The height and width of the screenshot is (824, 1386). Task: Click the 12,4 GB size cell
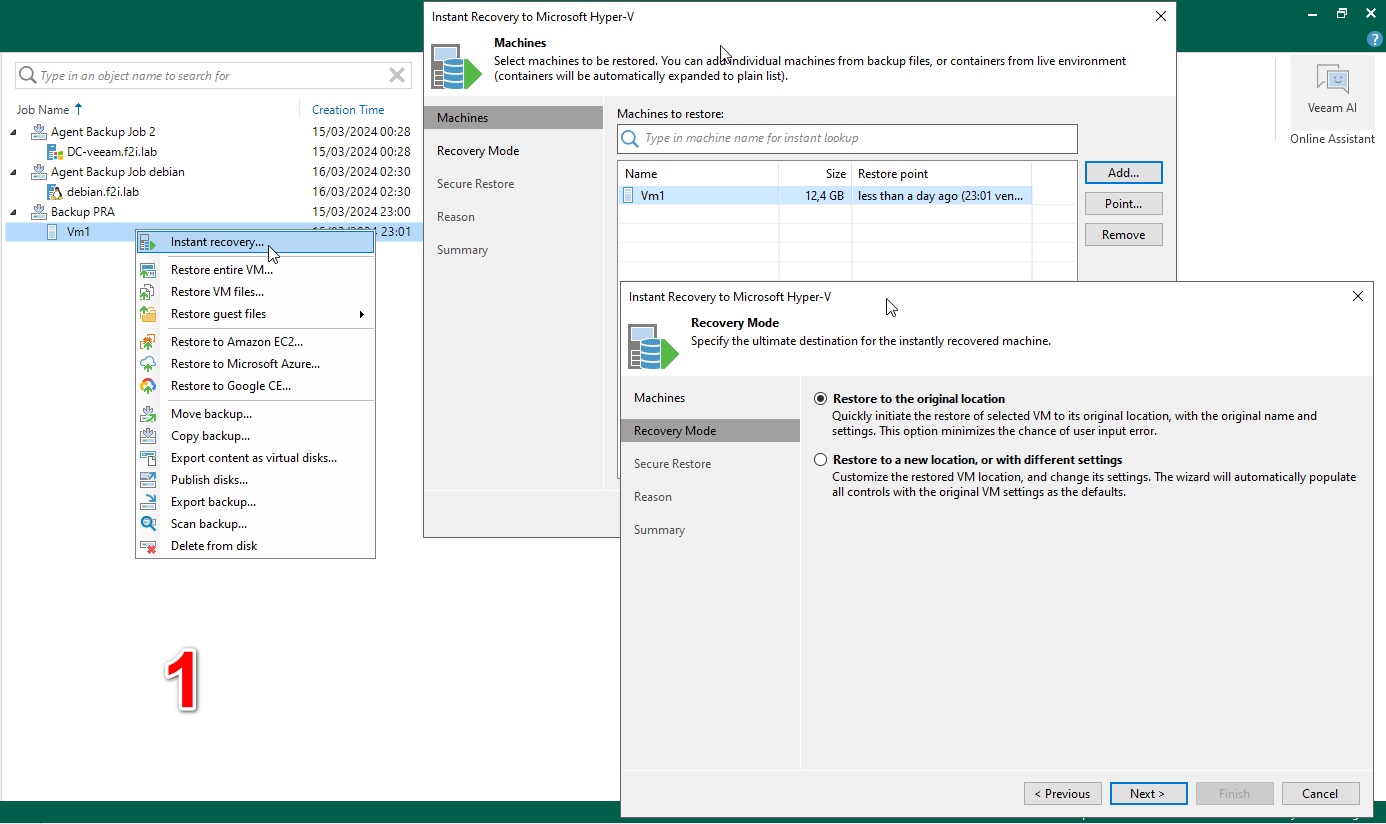(x=825, y=196)
